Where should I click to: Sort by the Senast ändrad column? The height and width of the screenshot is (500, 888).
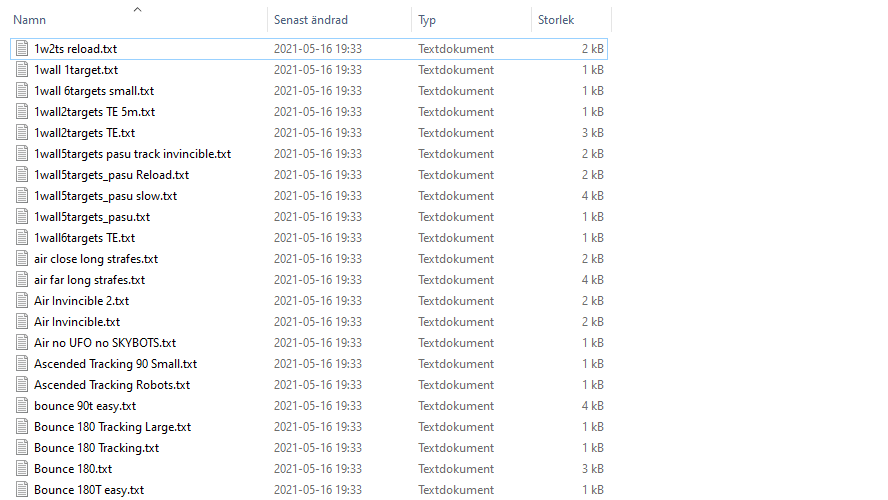[x=311, y=20]
